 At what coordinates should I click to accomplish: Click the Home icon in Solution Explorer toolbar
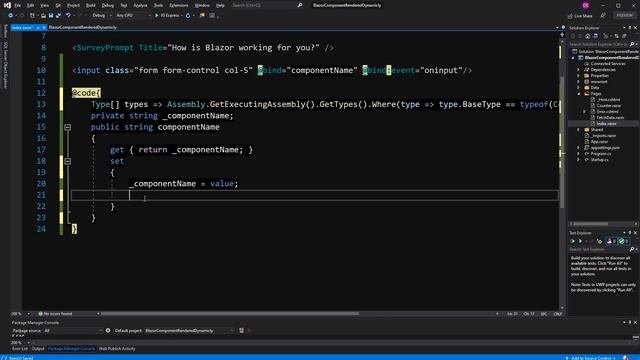pos(588,36)
